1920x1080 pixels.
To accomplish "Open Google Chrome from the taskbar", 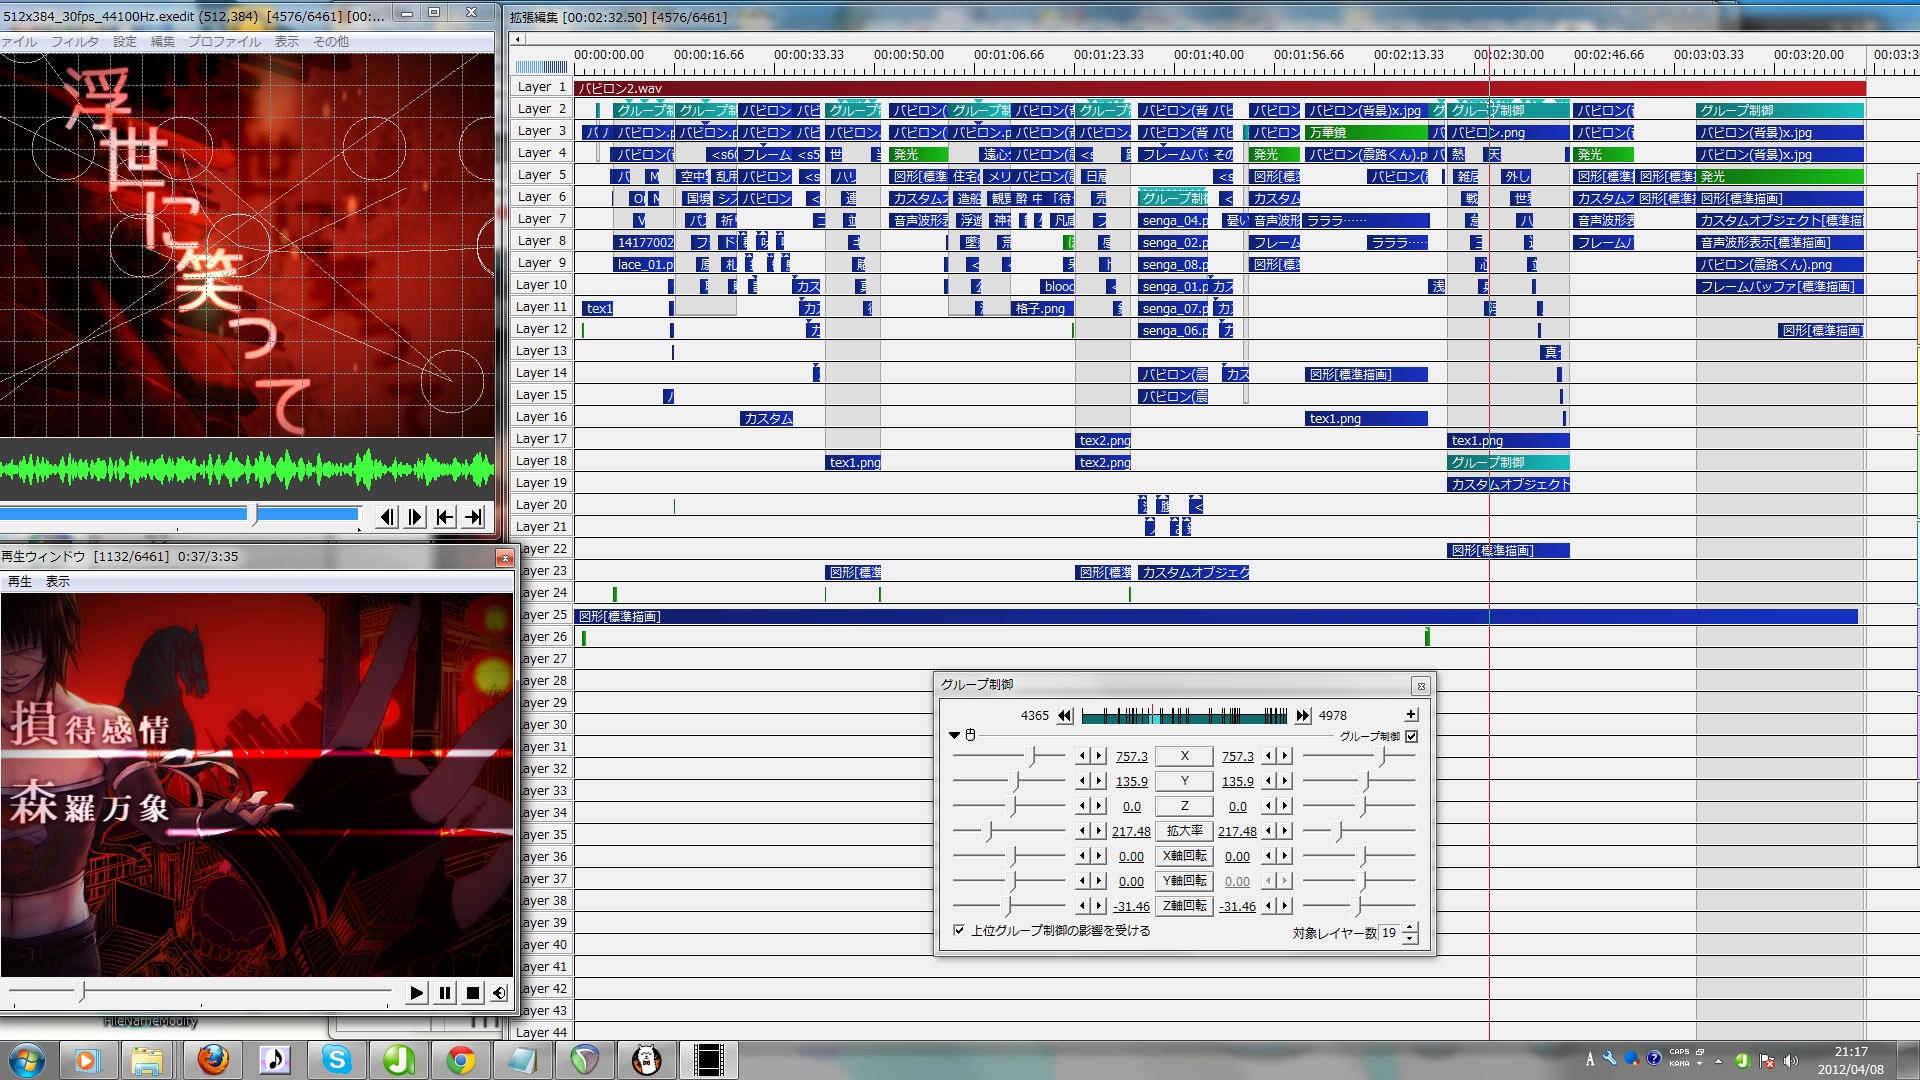I will click(460, 1060).
